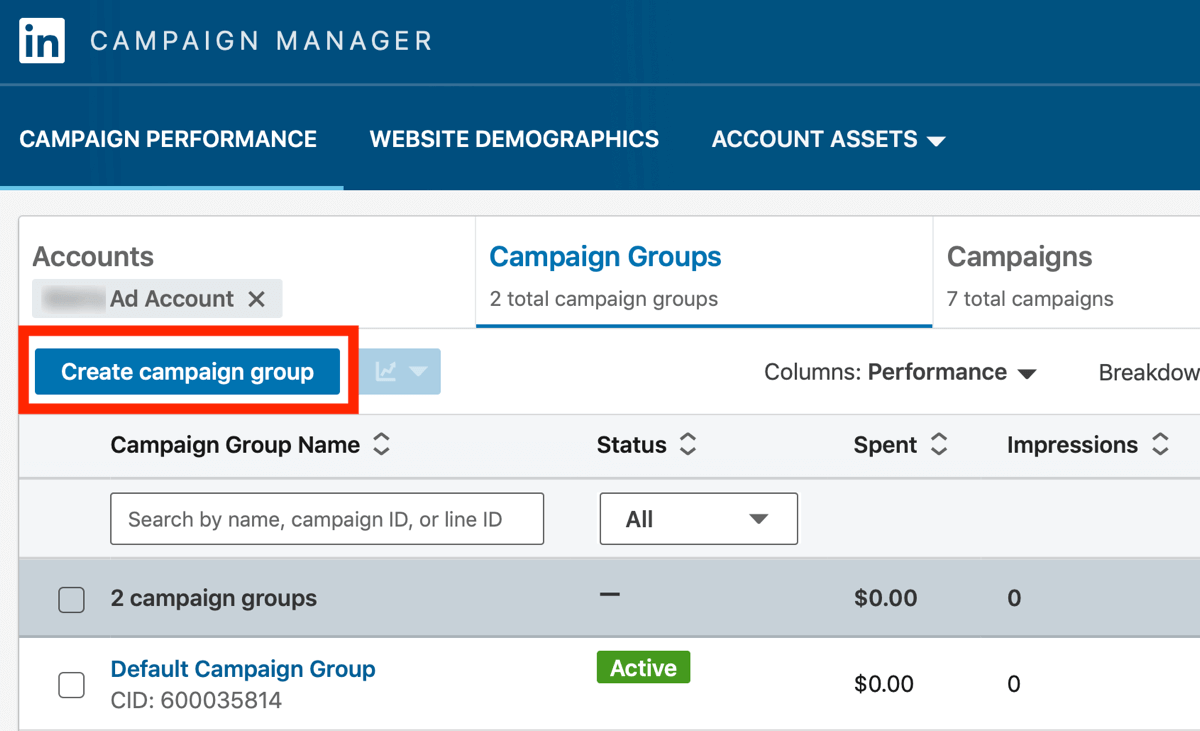The width and height of the screenshot is (1200, 731).
Task: Switch to Campaign Performance tab
Action: (x=168, y=139)
